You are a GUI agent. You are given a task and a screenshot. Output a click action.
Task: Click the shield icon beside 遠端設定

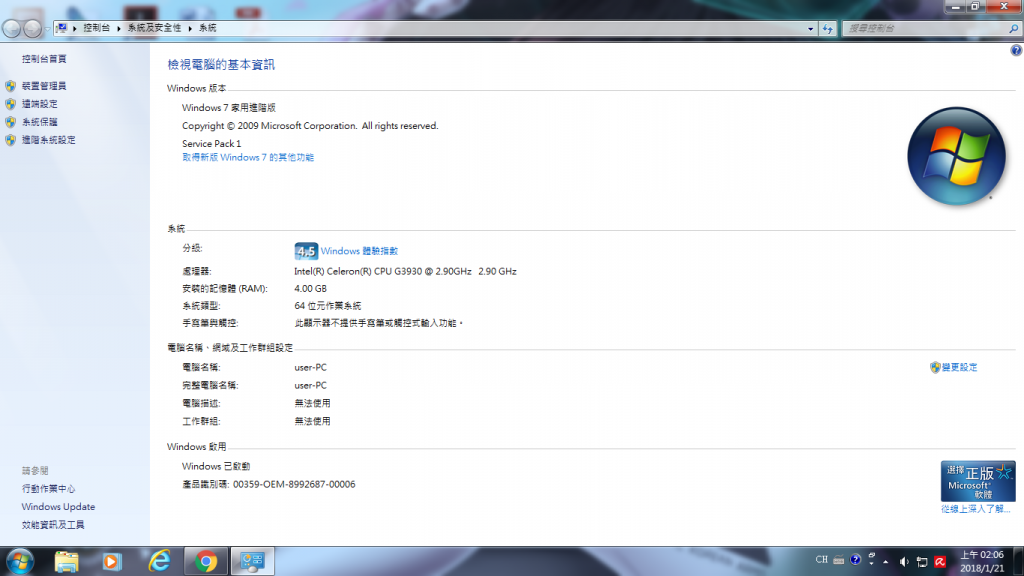[10, 104]
